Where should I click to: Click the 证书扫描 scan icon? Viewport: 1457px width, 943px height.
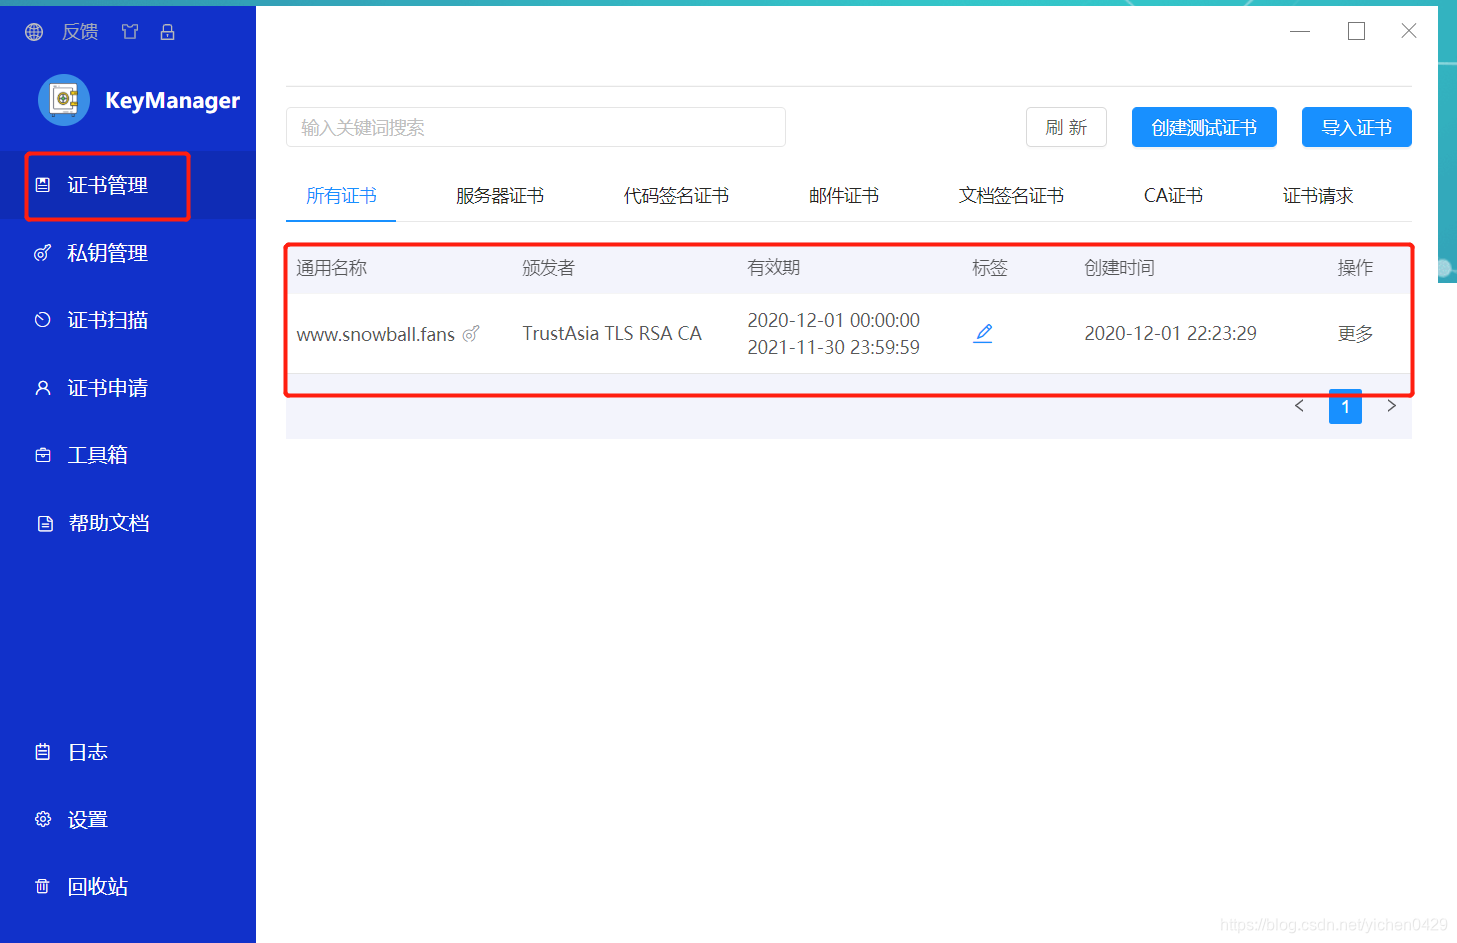tap(43, 320)
